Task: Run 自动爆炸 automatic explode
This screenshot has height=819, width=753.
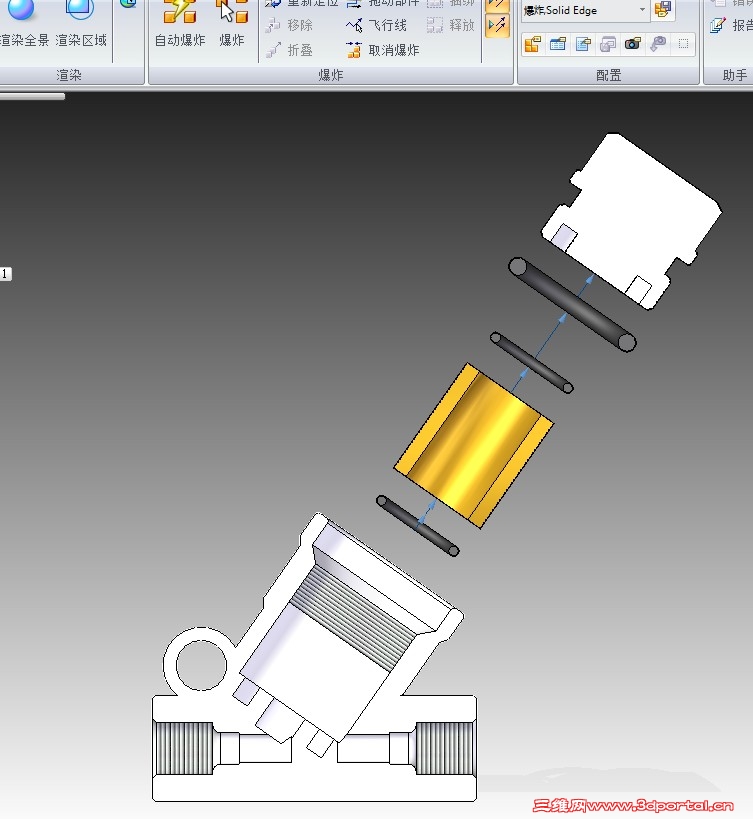Action: pos(180,24)
